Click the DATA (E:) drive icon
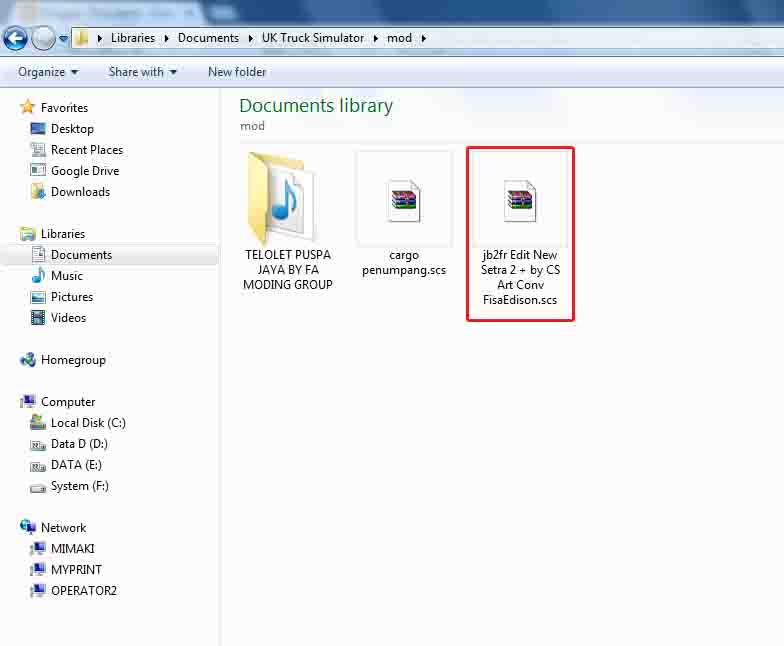 pyautogui.click(x=38, y=466)
